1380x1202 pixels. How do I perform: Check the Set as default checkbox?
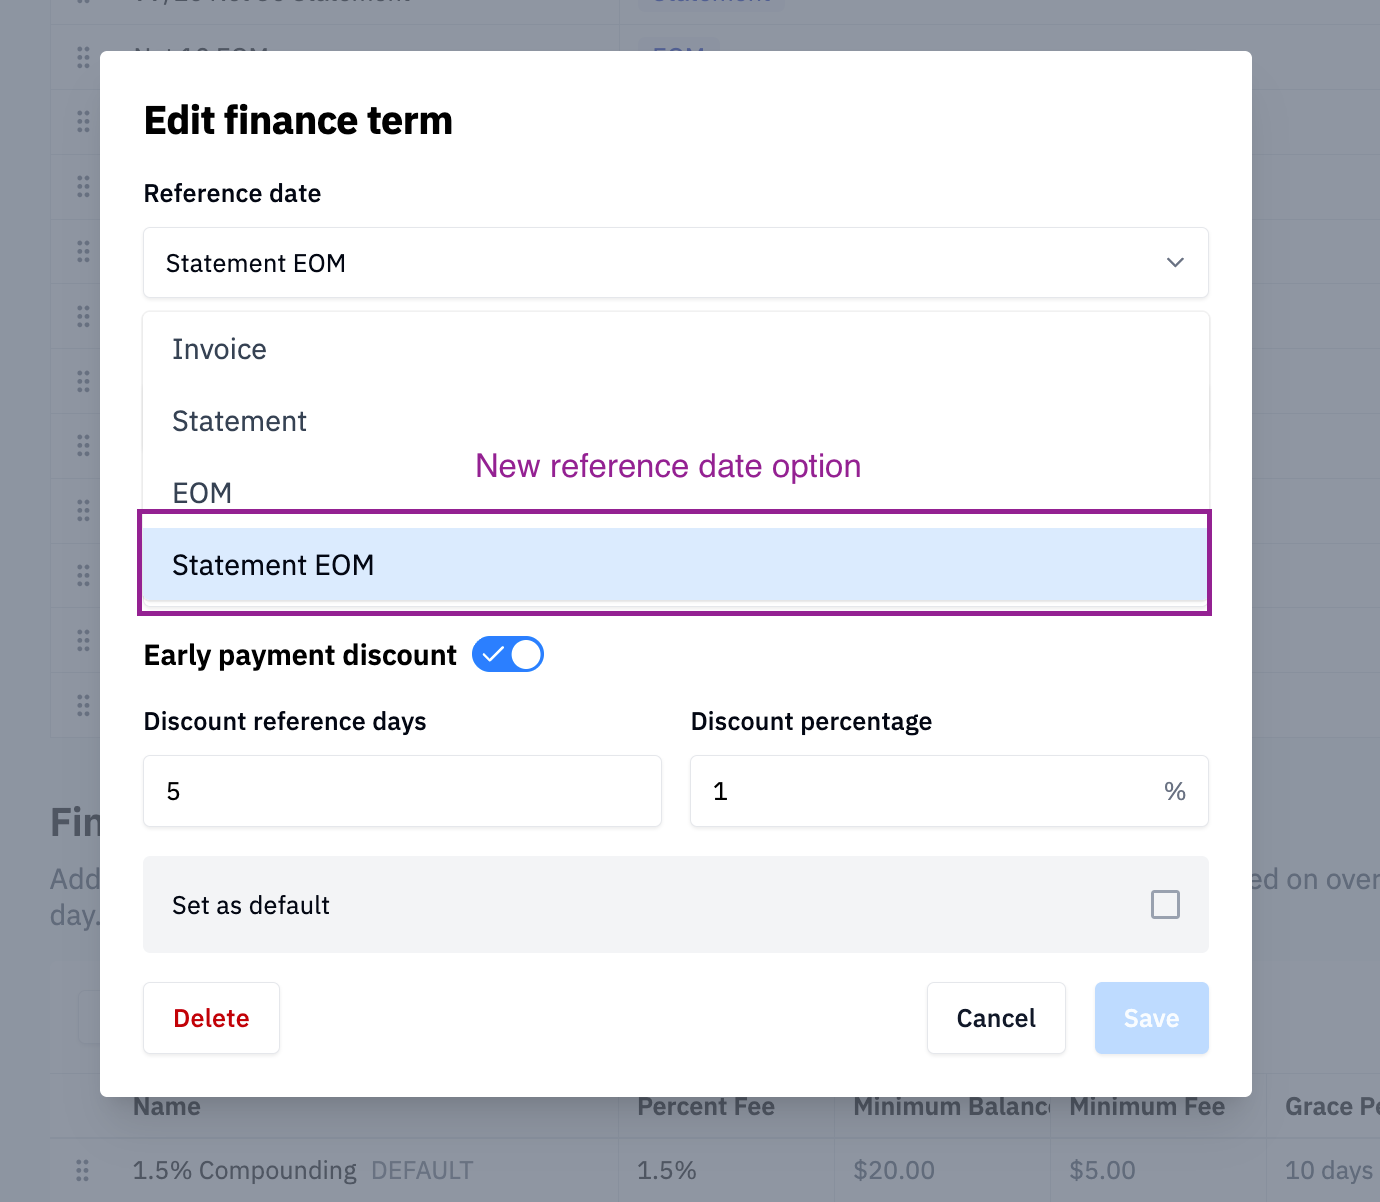pos(1165,905)
